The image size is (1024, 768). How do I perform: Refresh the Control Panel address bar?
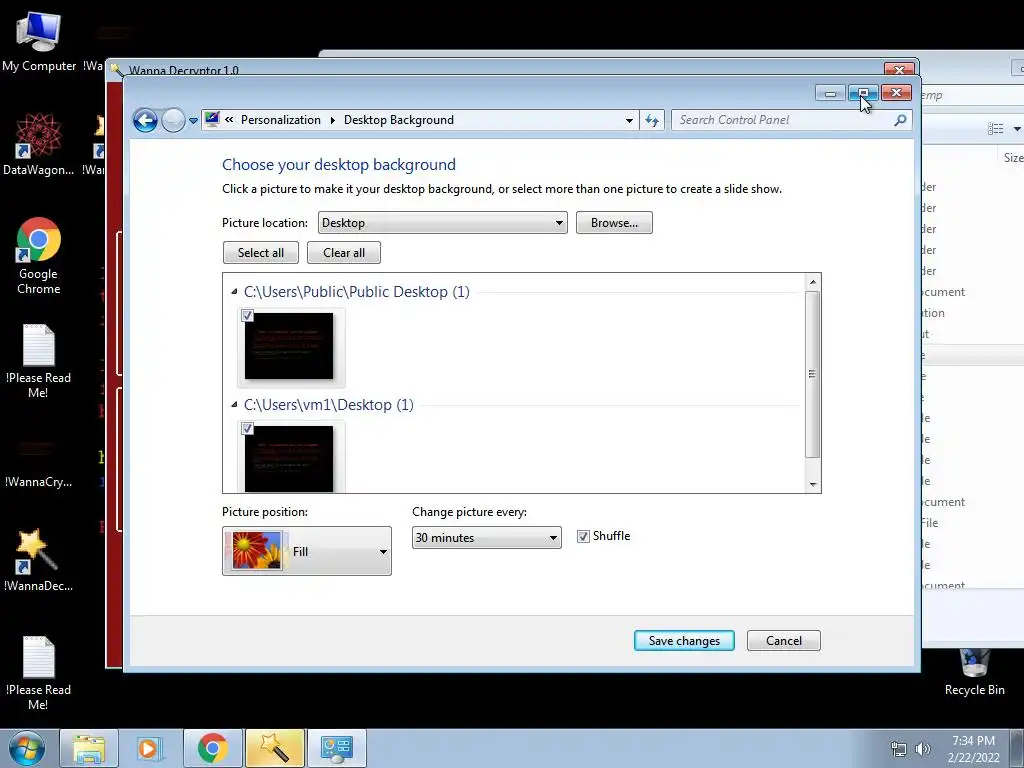click(652, 120)
